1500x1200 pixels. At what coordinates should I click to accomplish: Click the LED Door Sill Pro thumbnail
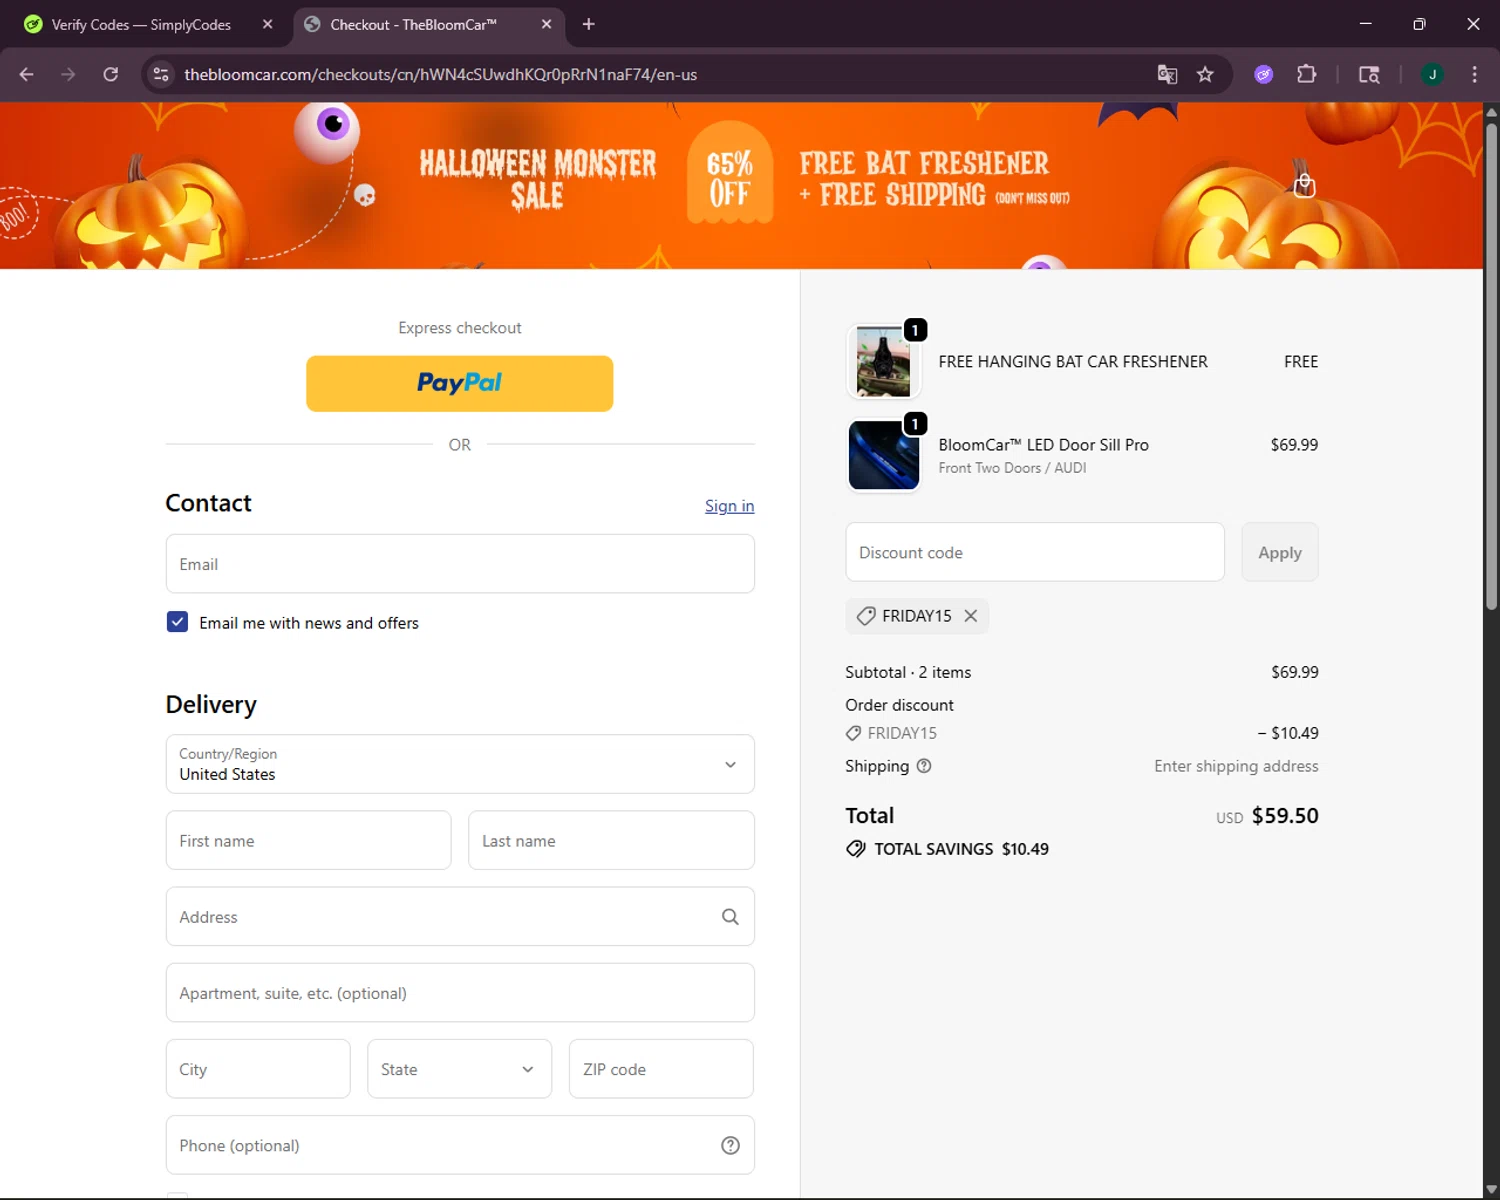tap(884, 456)
